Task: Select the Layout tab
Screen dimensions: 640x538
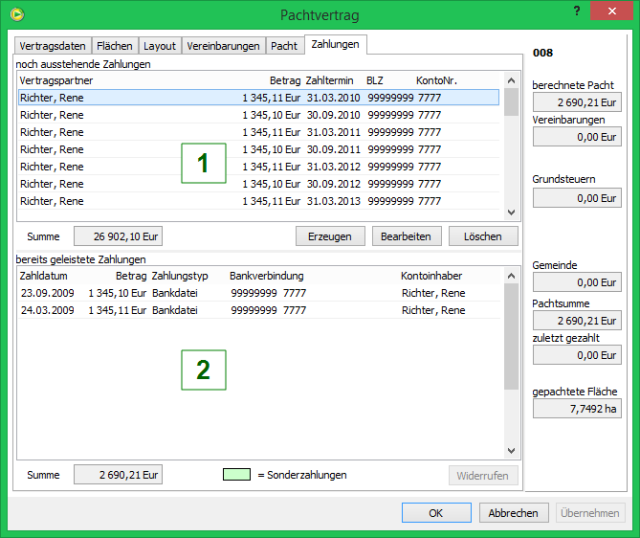Action: (160, 46)
